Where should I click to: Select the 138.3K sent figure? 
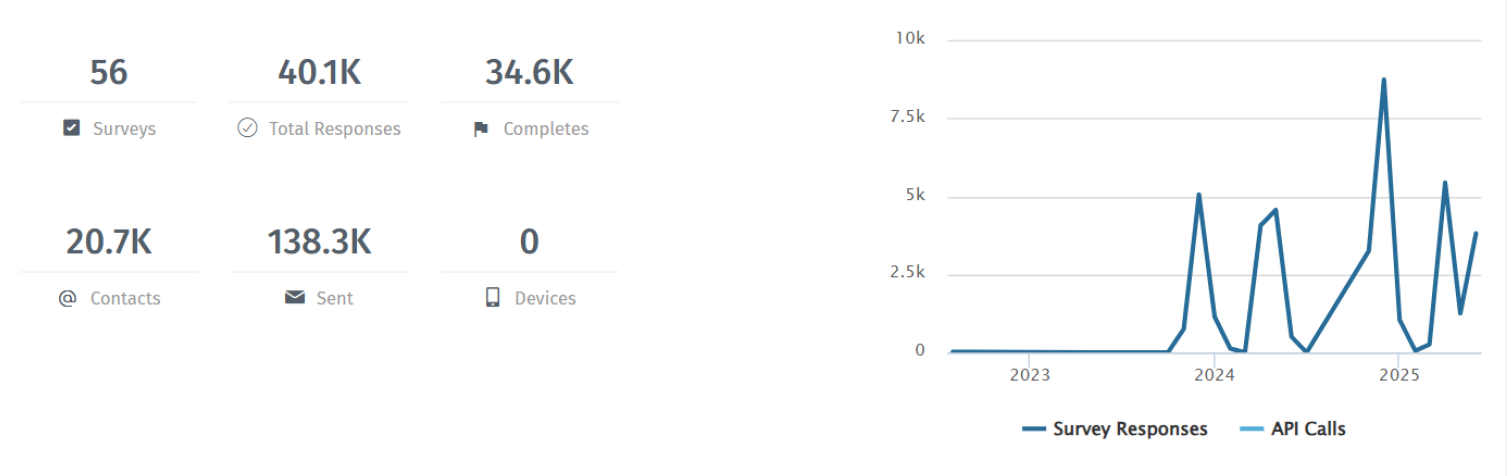click(x=319, y=242)
